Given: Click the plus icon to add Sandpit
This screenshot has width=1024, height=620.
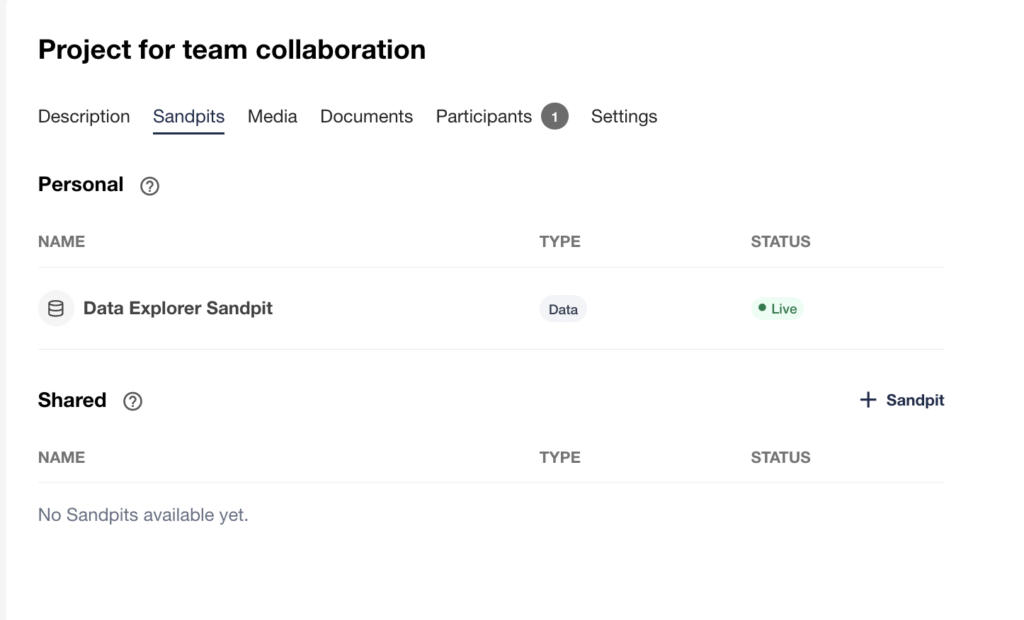Looking at the screenshot, I should (867, 400).
